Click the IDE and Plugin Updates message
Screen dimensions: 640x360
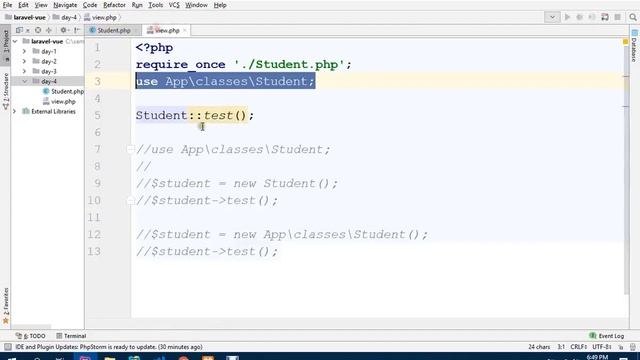[x=109, y=347]
